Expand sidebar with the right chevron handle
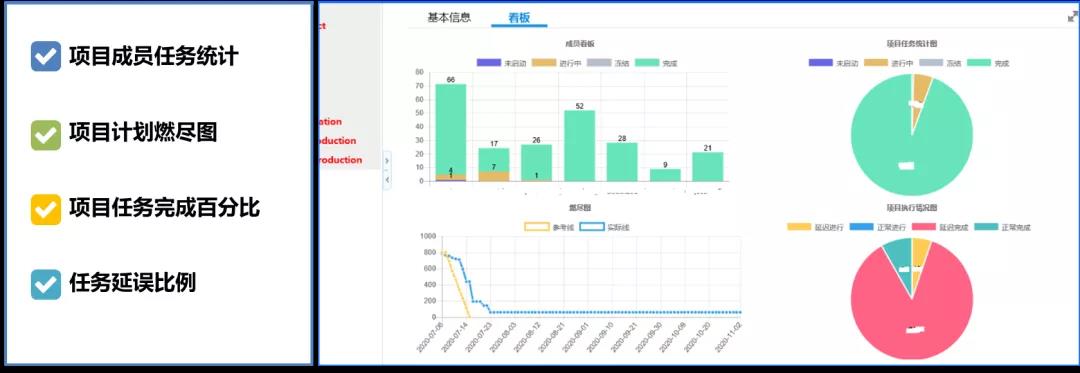Viewport: 1080px width, 373px height. coord(387,161)
